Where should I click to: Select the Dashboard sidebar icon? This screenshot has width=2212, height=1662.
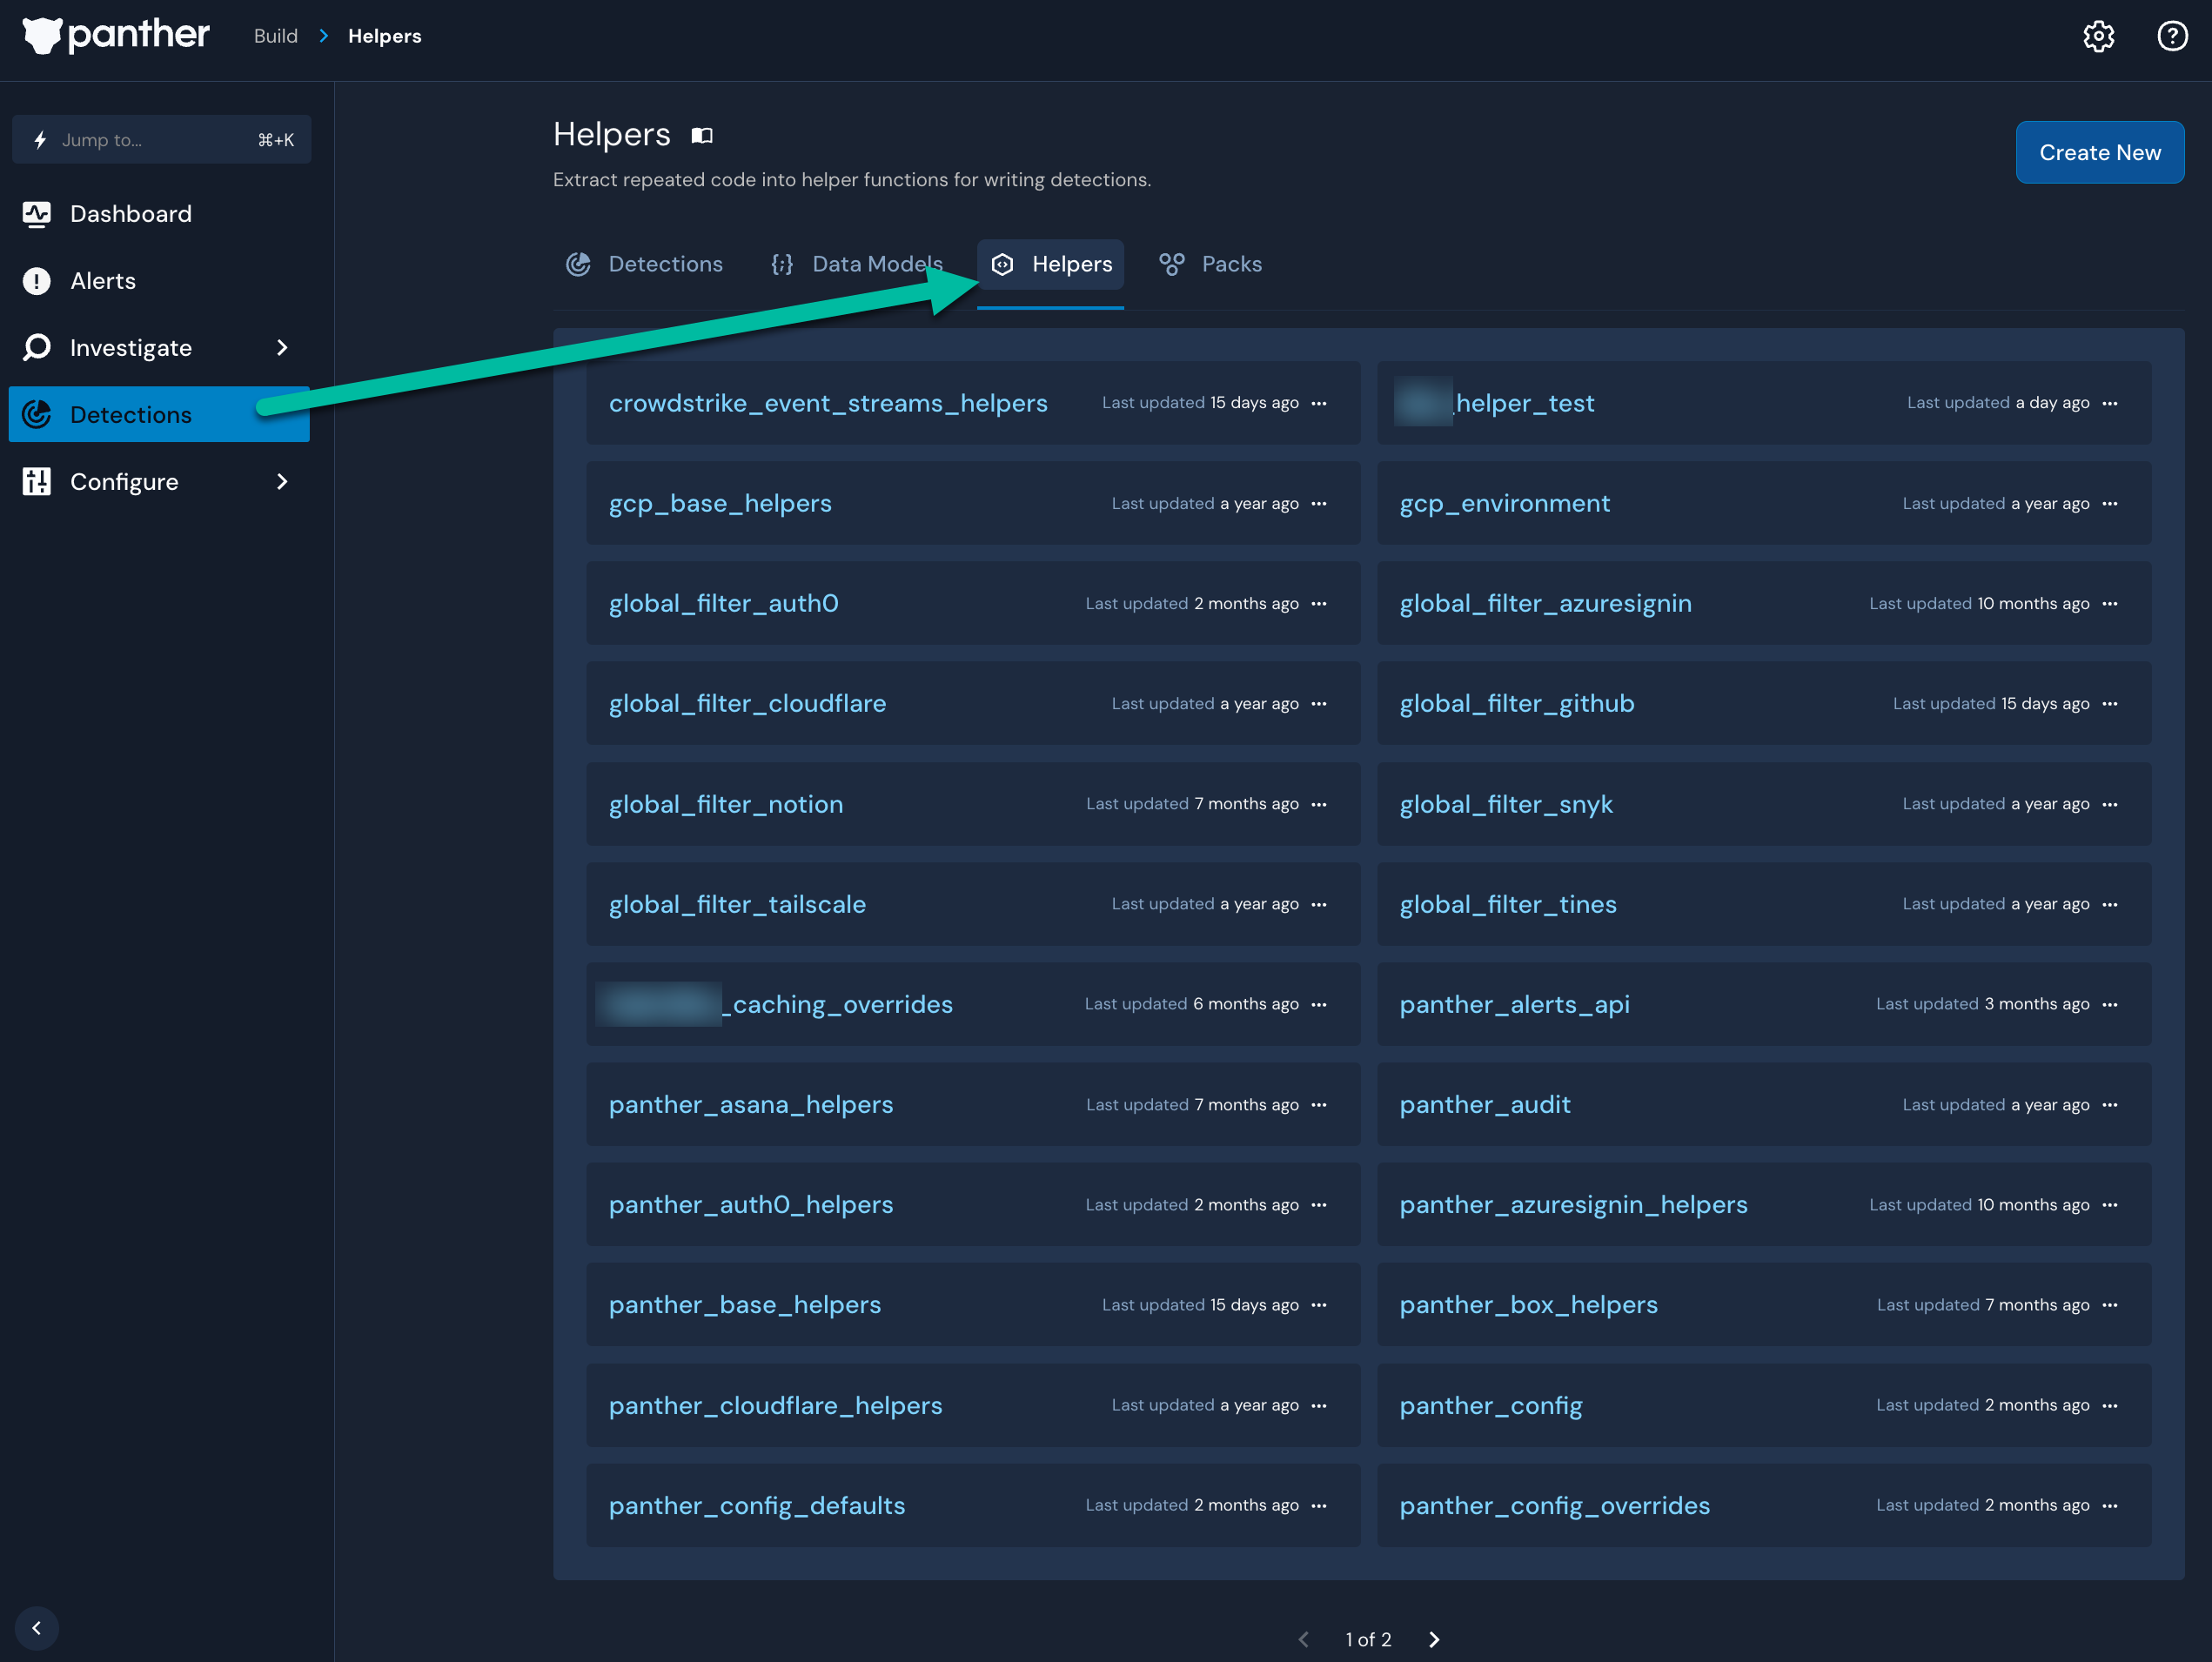(x=37, y=214)
